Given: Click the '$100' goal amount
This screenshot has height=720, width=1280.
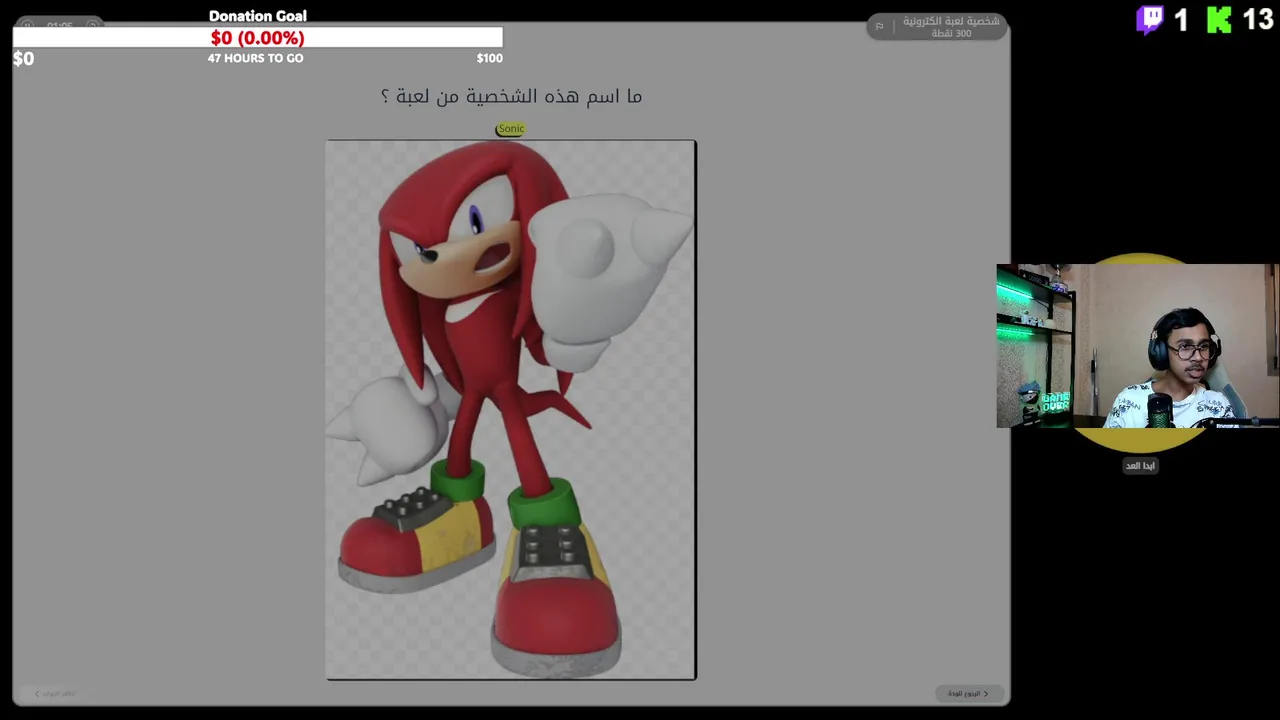Looking at the screenshot, I should [x=489, y=58].
